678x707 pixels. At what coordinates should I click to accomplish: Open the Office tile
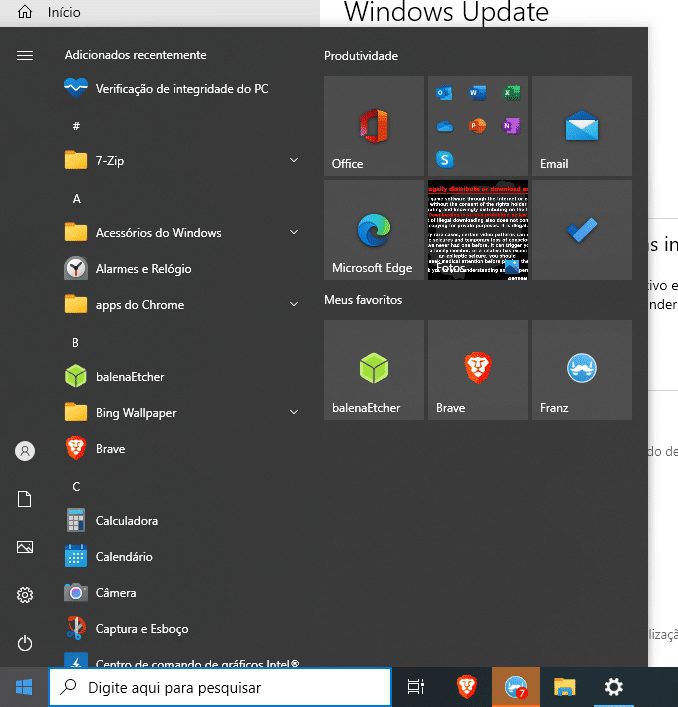[x=374, y=126]
